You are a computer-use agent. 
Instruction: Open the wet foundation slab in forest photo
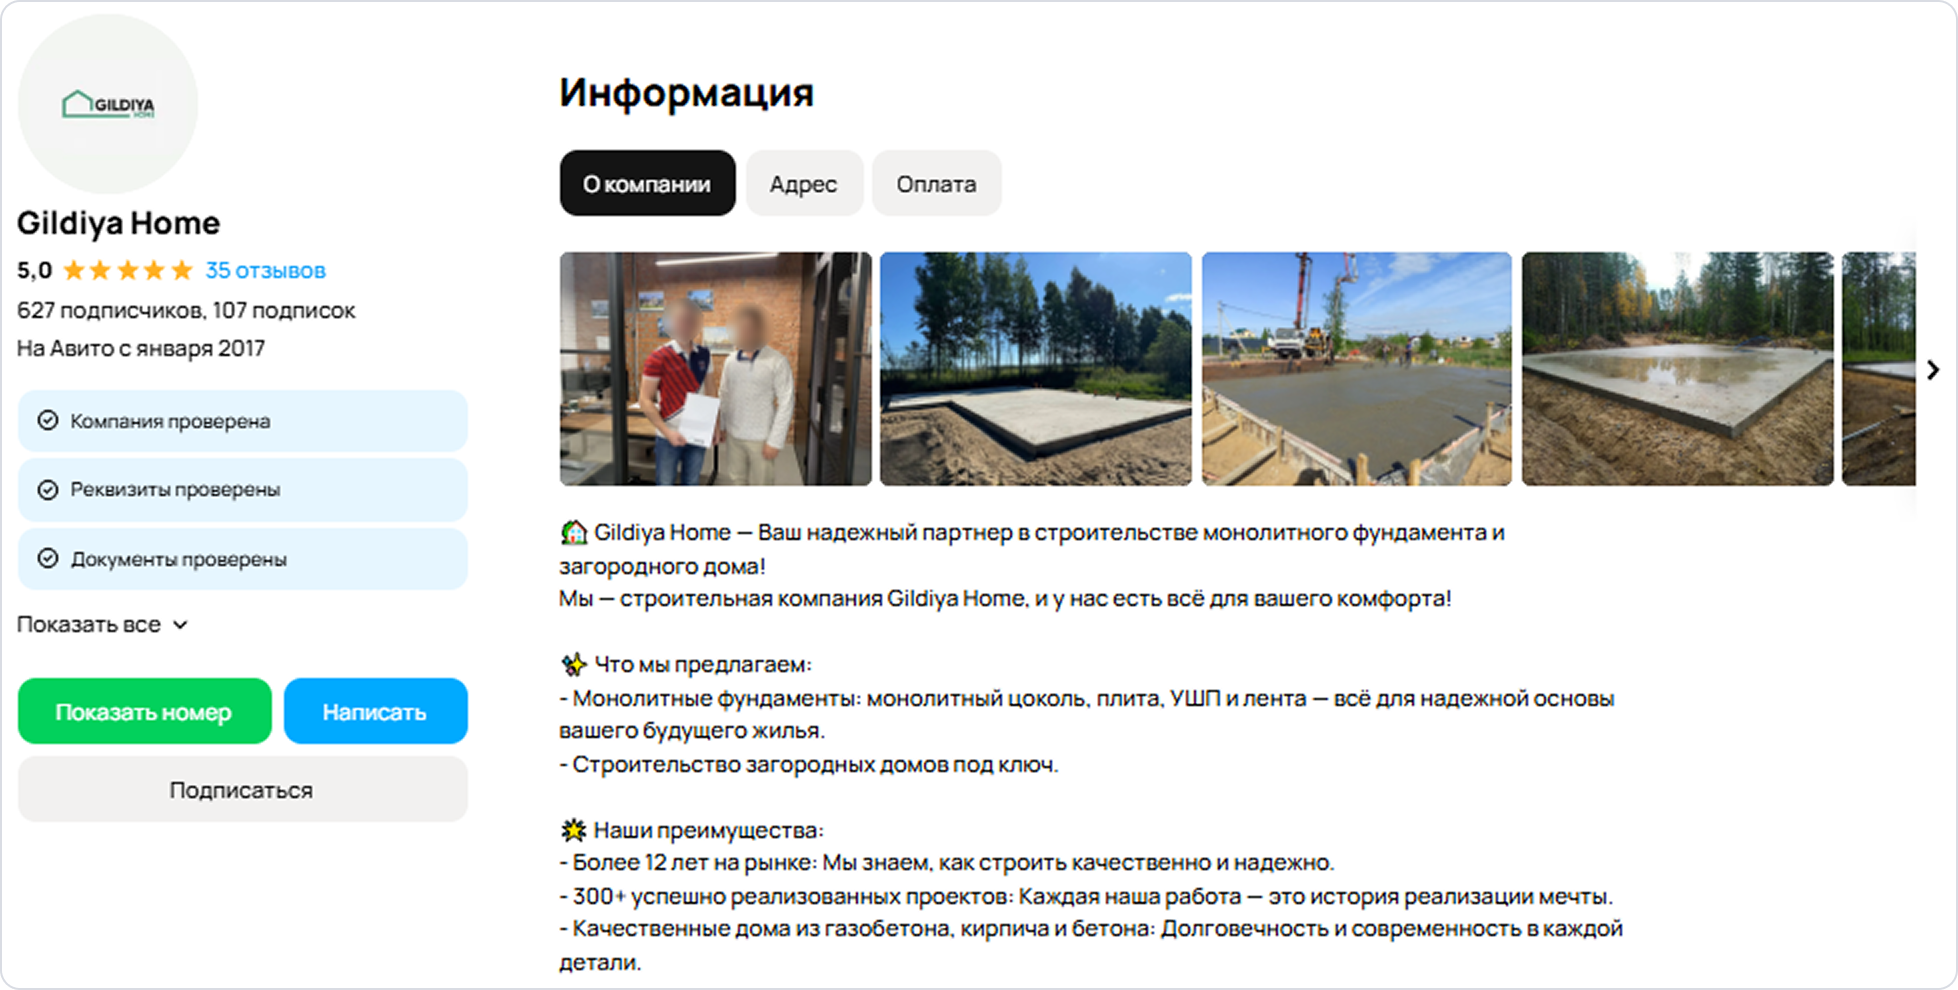point(1678,369)
